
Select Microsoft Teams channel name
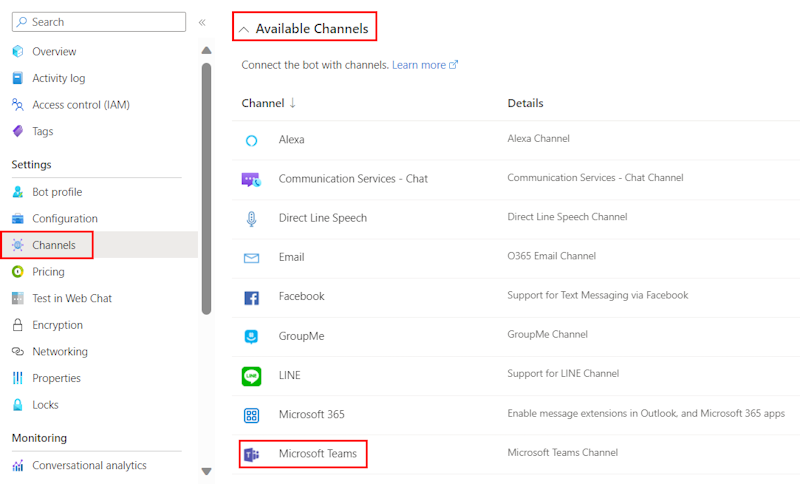(317, 453)
